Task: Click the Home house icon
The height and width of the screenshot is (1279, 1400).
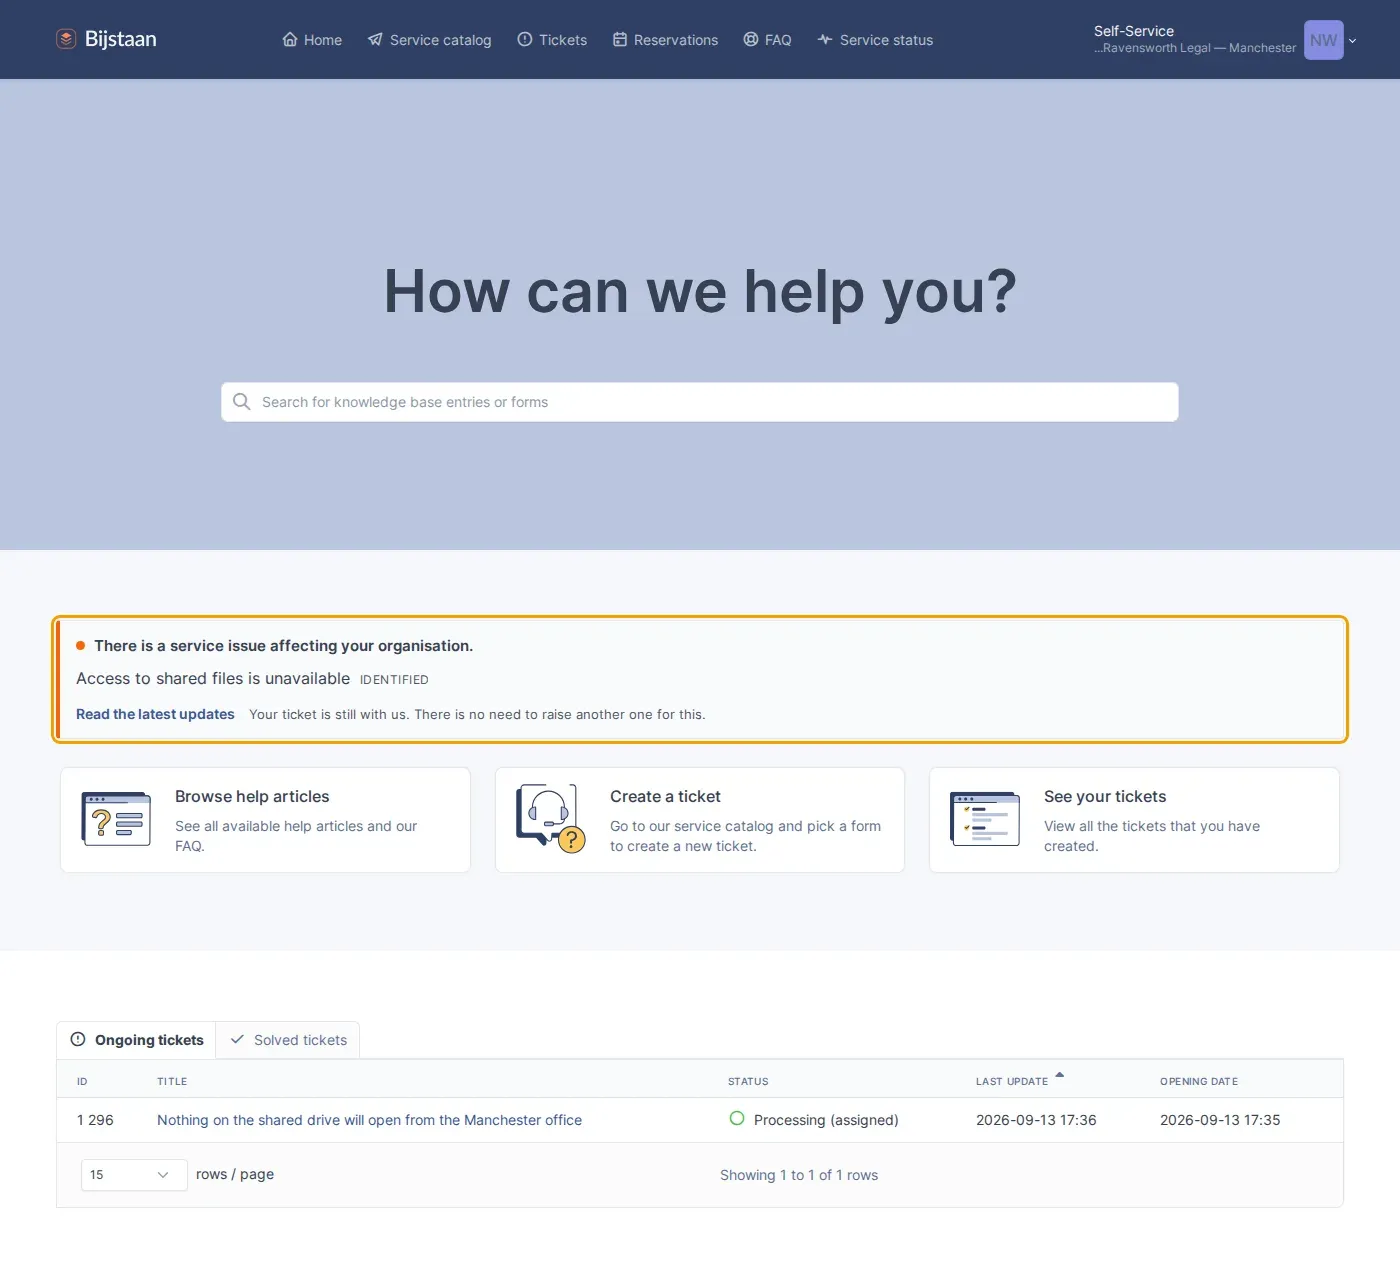Action: 290,40
